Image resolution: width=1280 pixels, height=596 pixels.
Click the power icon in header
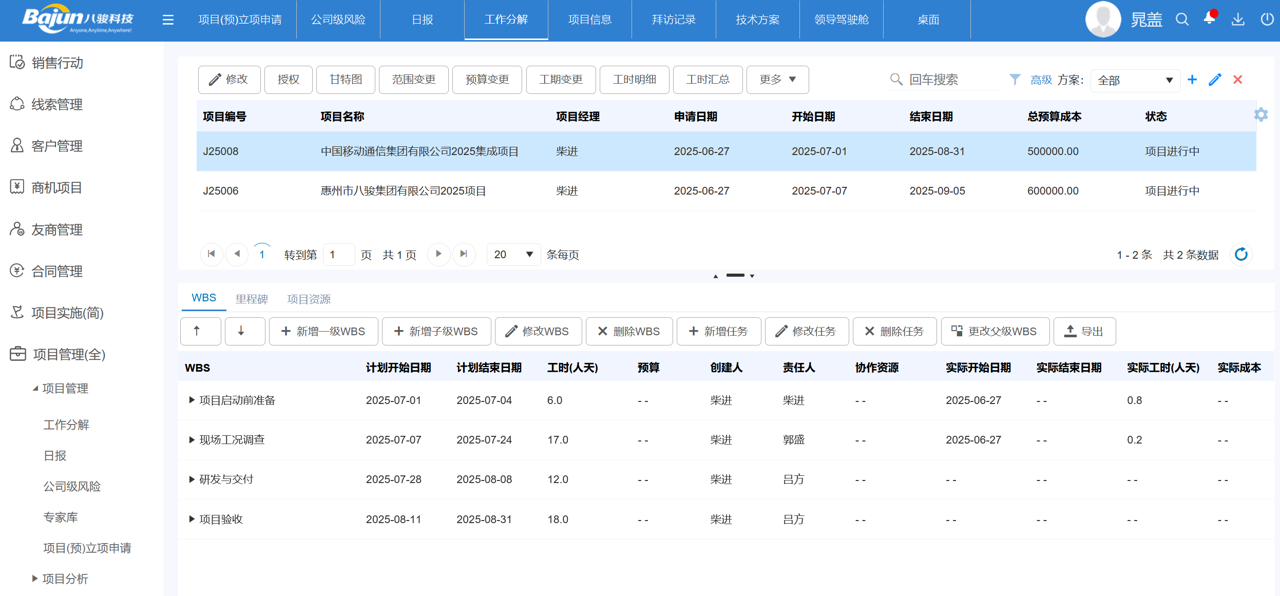pyautogui.click(x=1267, y=19)
